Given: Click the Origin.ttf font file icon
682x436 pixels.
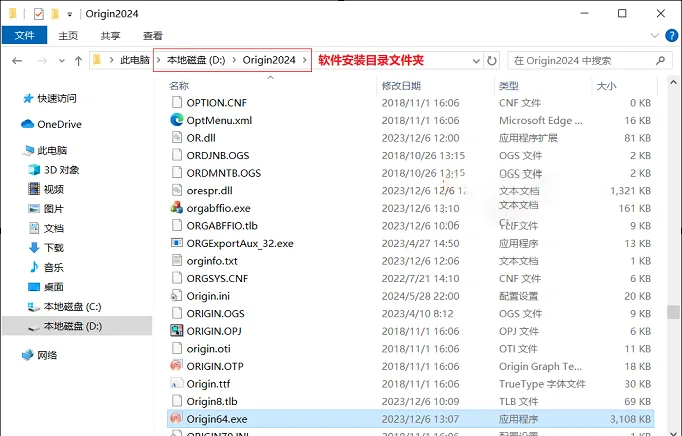Looking at the screenshot, I should [x=176, y=383].
